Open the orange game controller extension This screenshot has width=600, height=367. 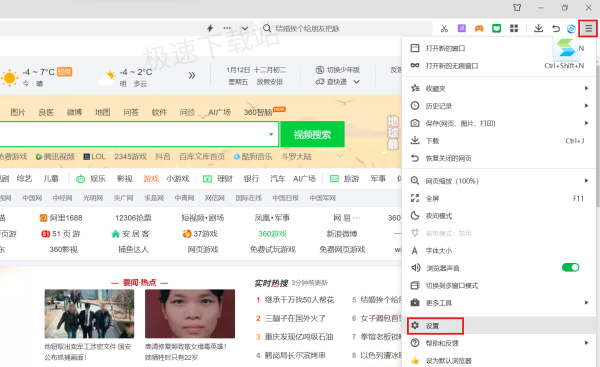tap(479, 28)
